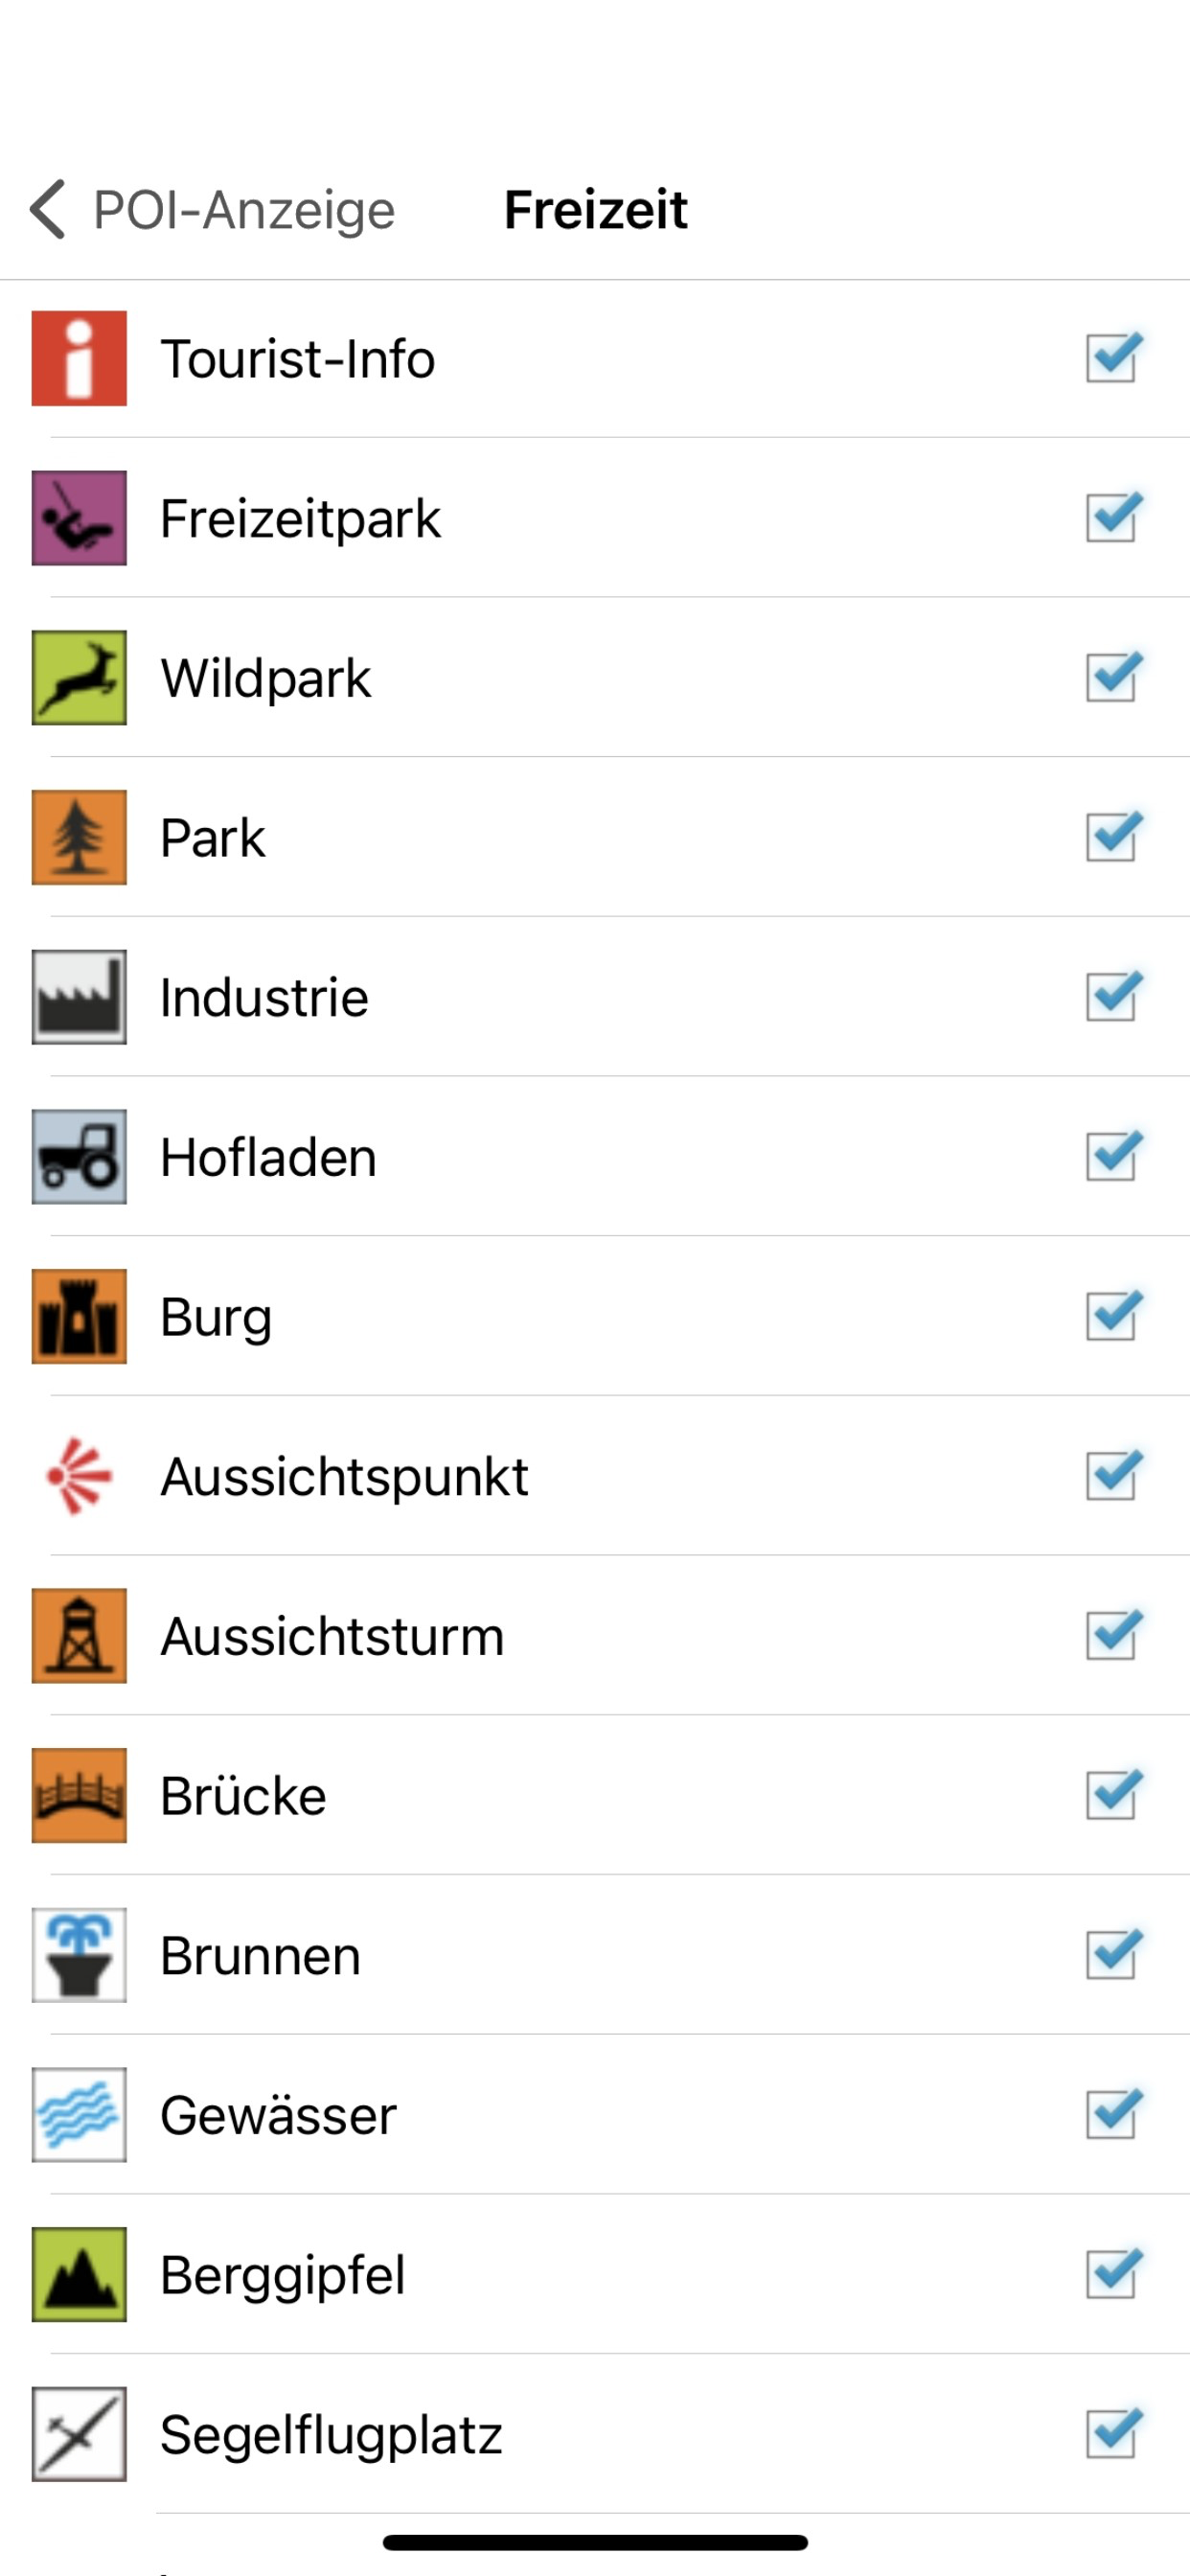
Task: Go back using the chevron arrow
Action: (47, 209)
